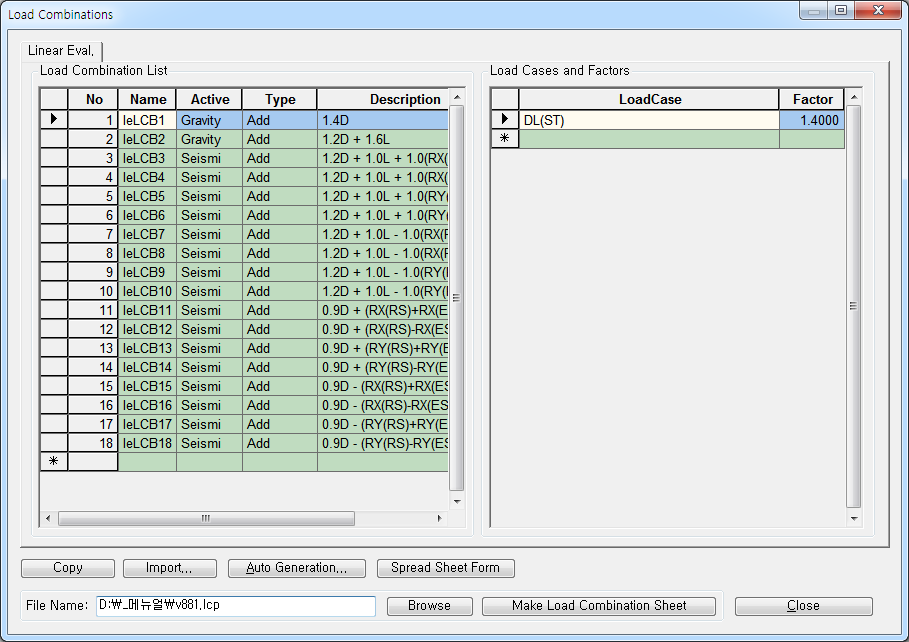Select the leLCB5 name cell
Screen dimensions: 909x642
coord(147,196)
